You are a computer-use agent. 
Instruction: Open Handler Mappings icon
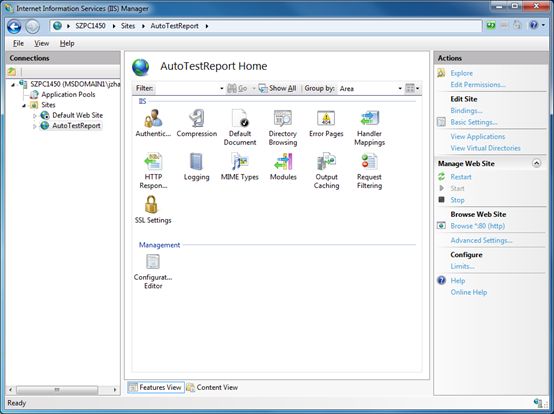pos(369,118)
